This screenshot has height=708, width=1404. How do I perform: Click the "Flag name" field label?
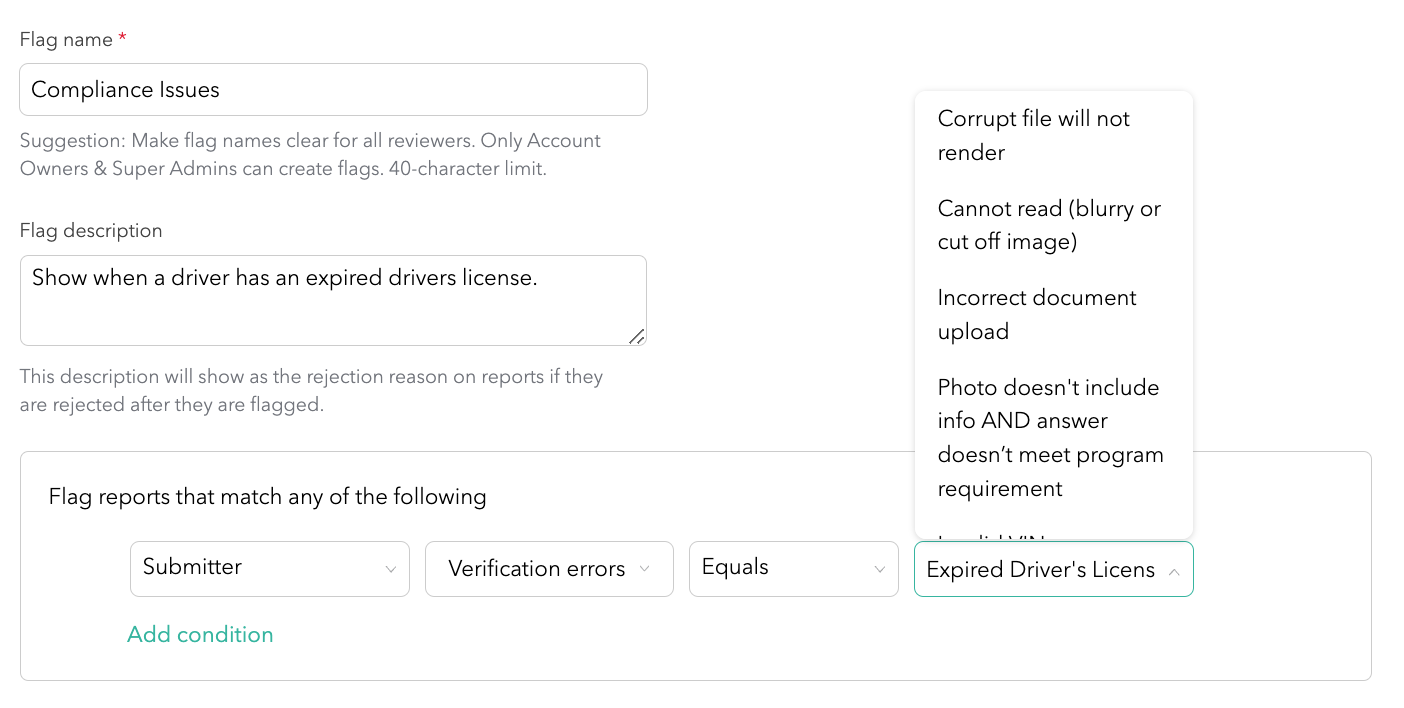pyautogui.click(x=66, y=40)
